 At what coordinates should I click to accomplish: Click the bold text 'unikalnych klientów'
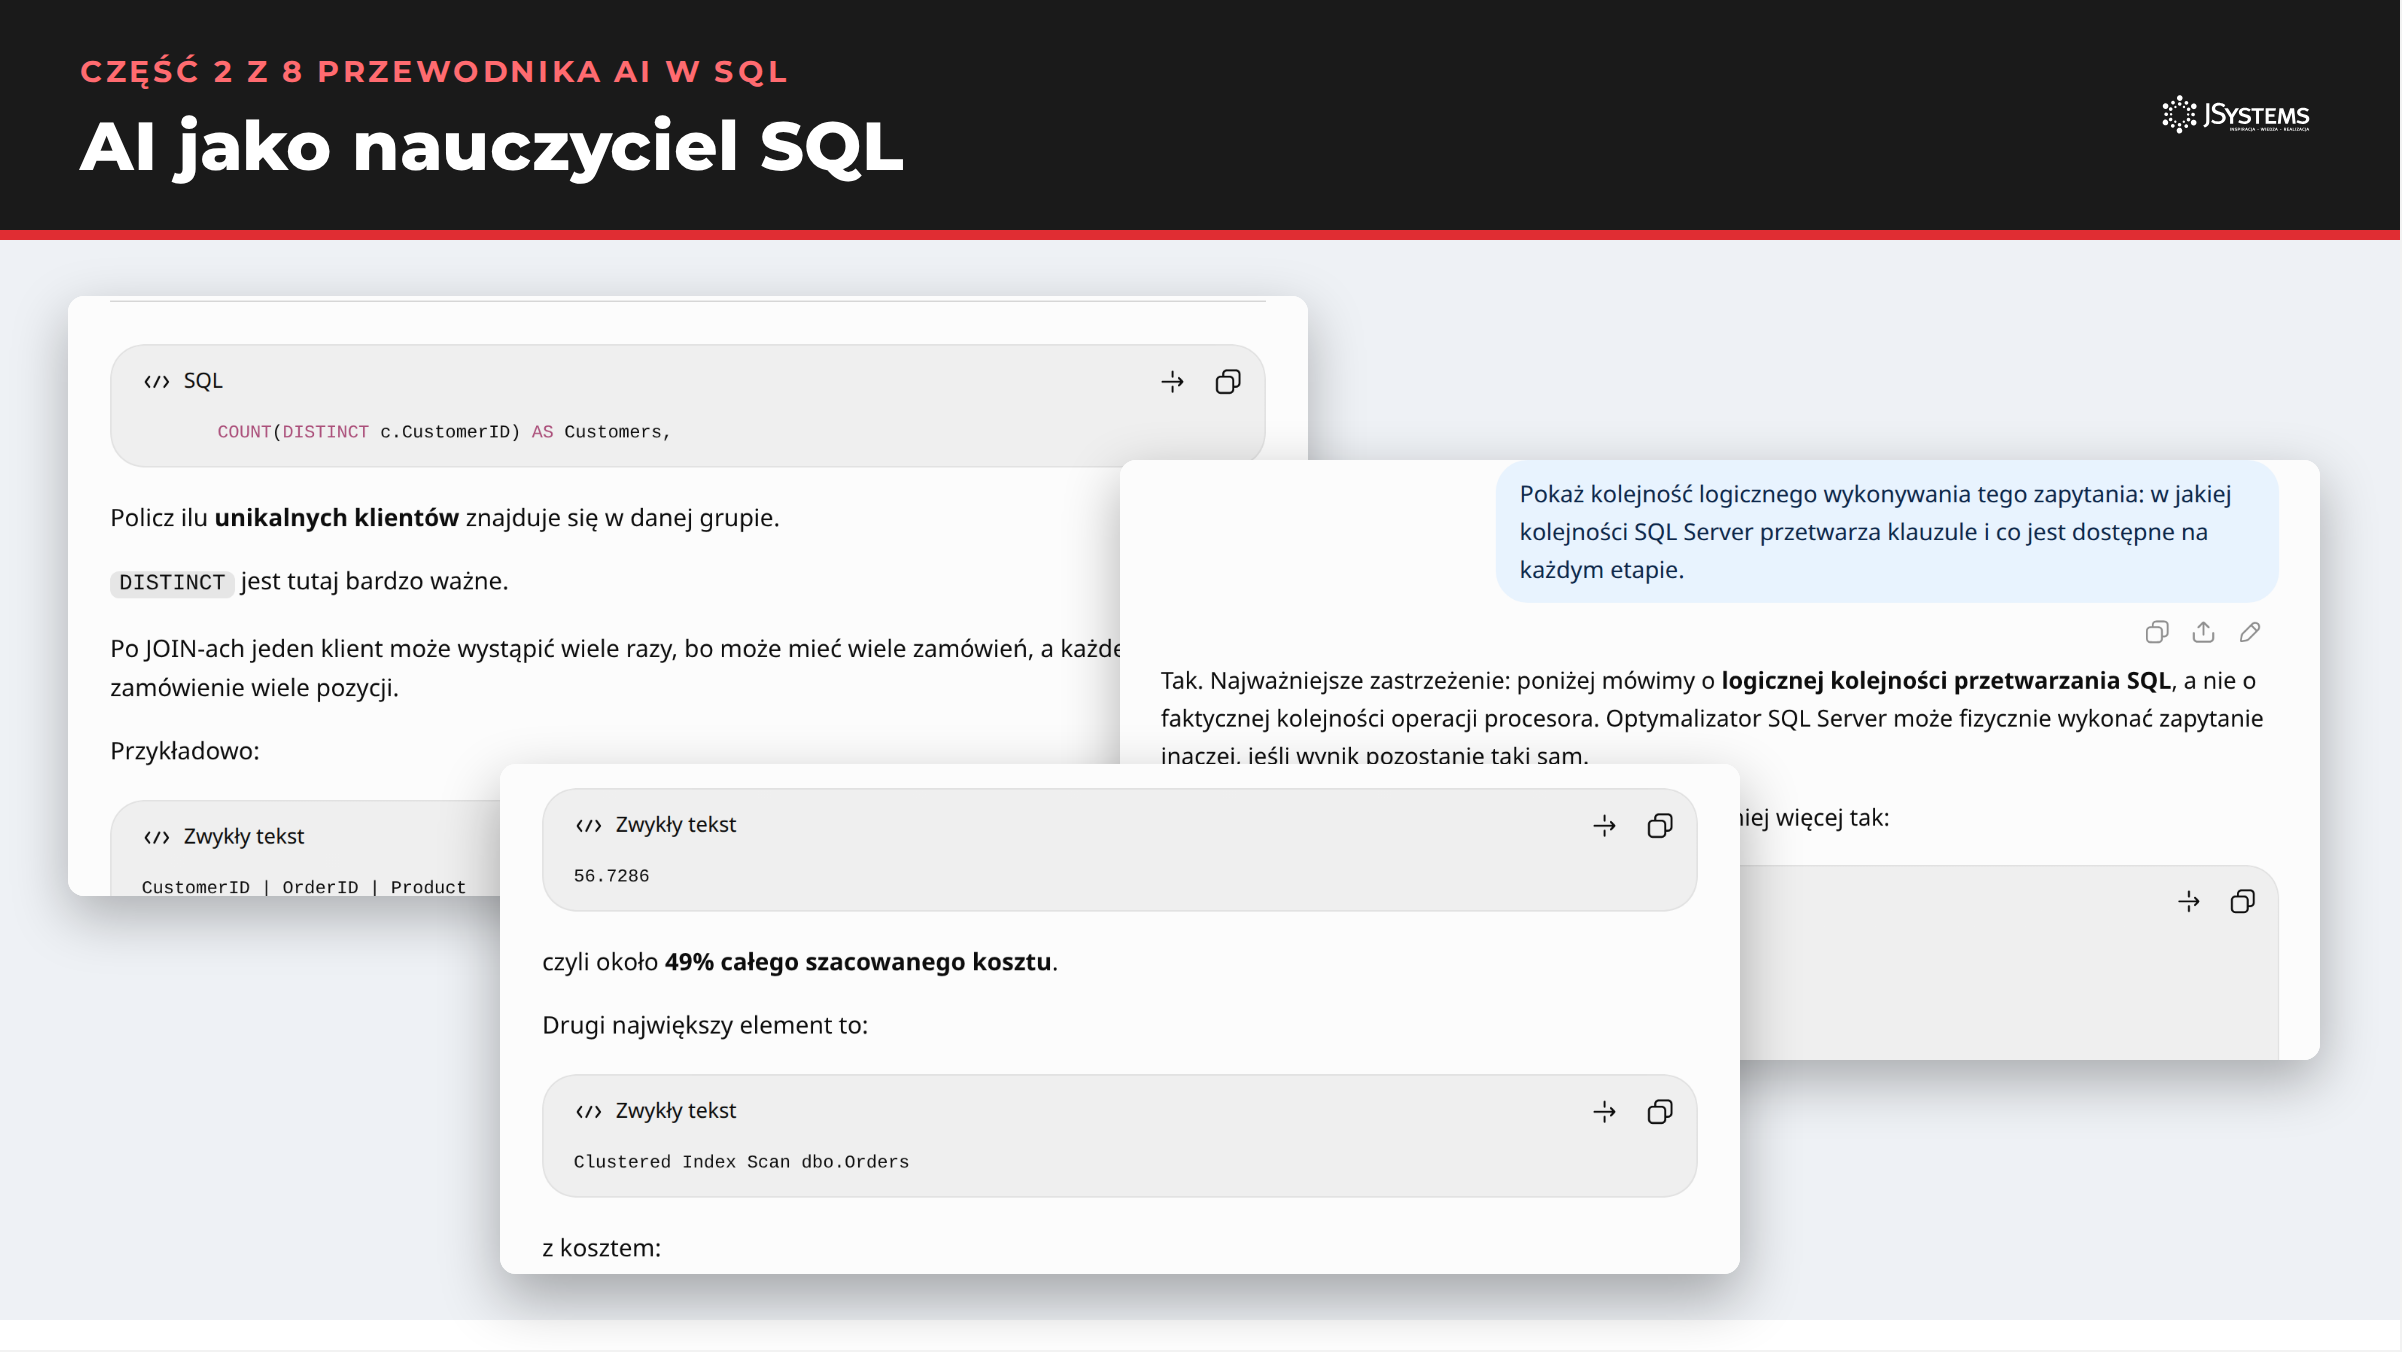tap(337, 518)
